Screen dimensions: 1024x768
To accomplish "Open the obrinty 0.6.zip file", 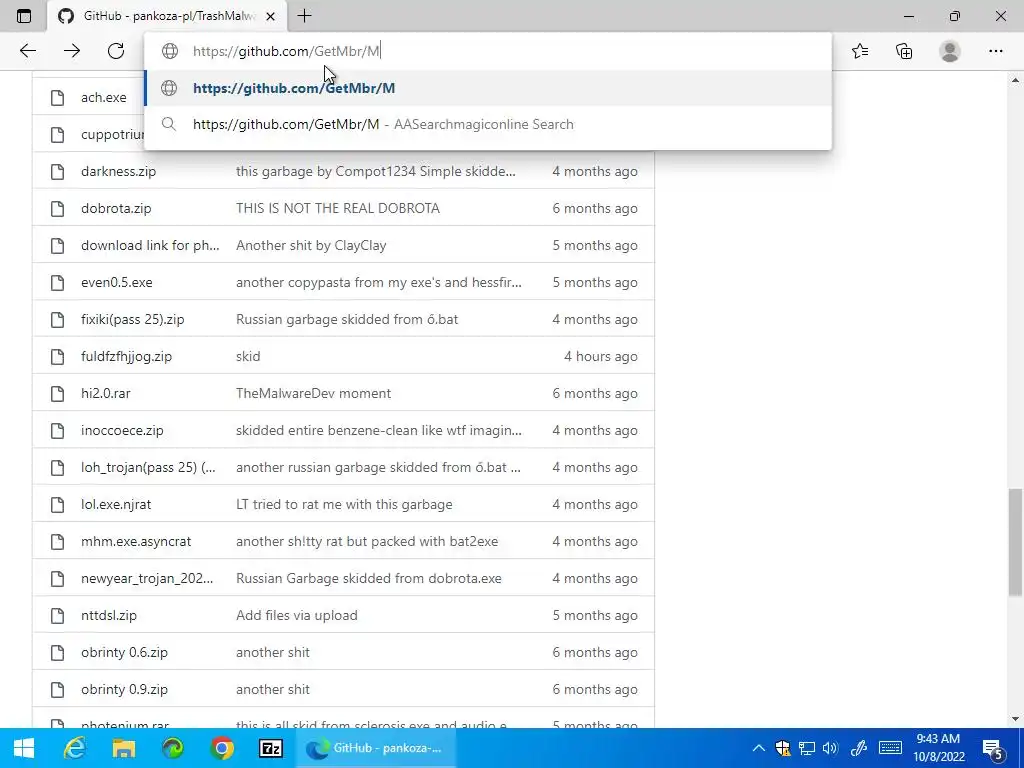I will tap(124, 652).
